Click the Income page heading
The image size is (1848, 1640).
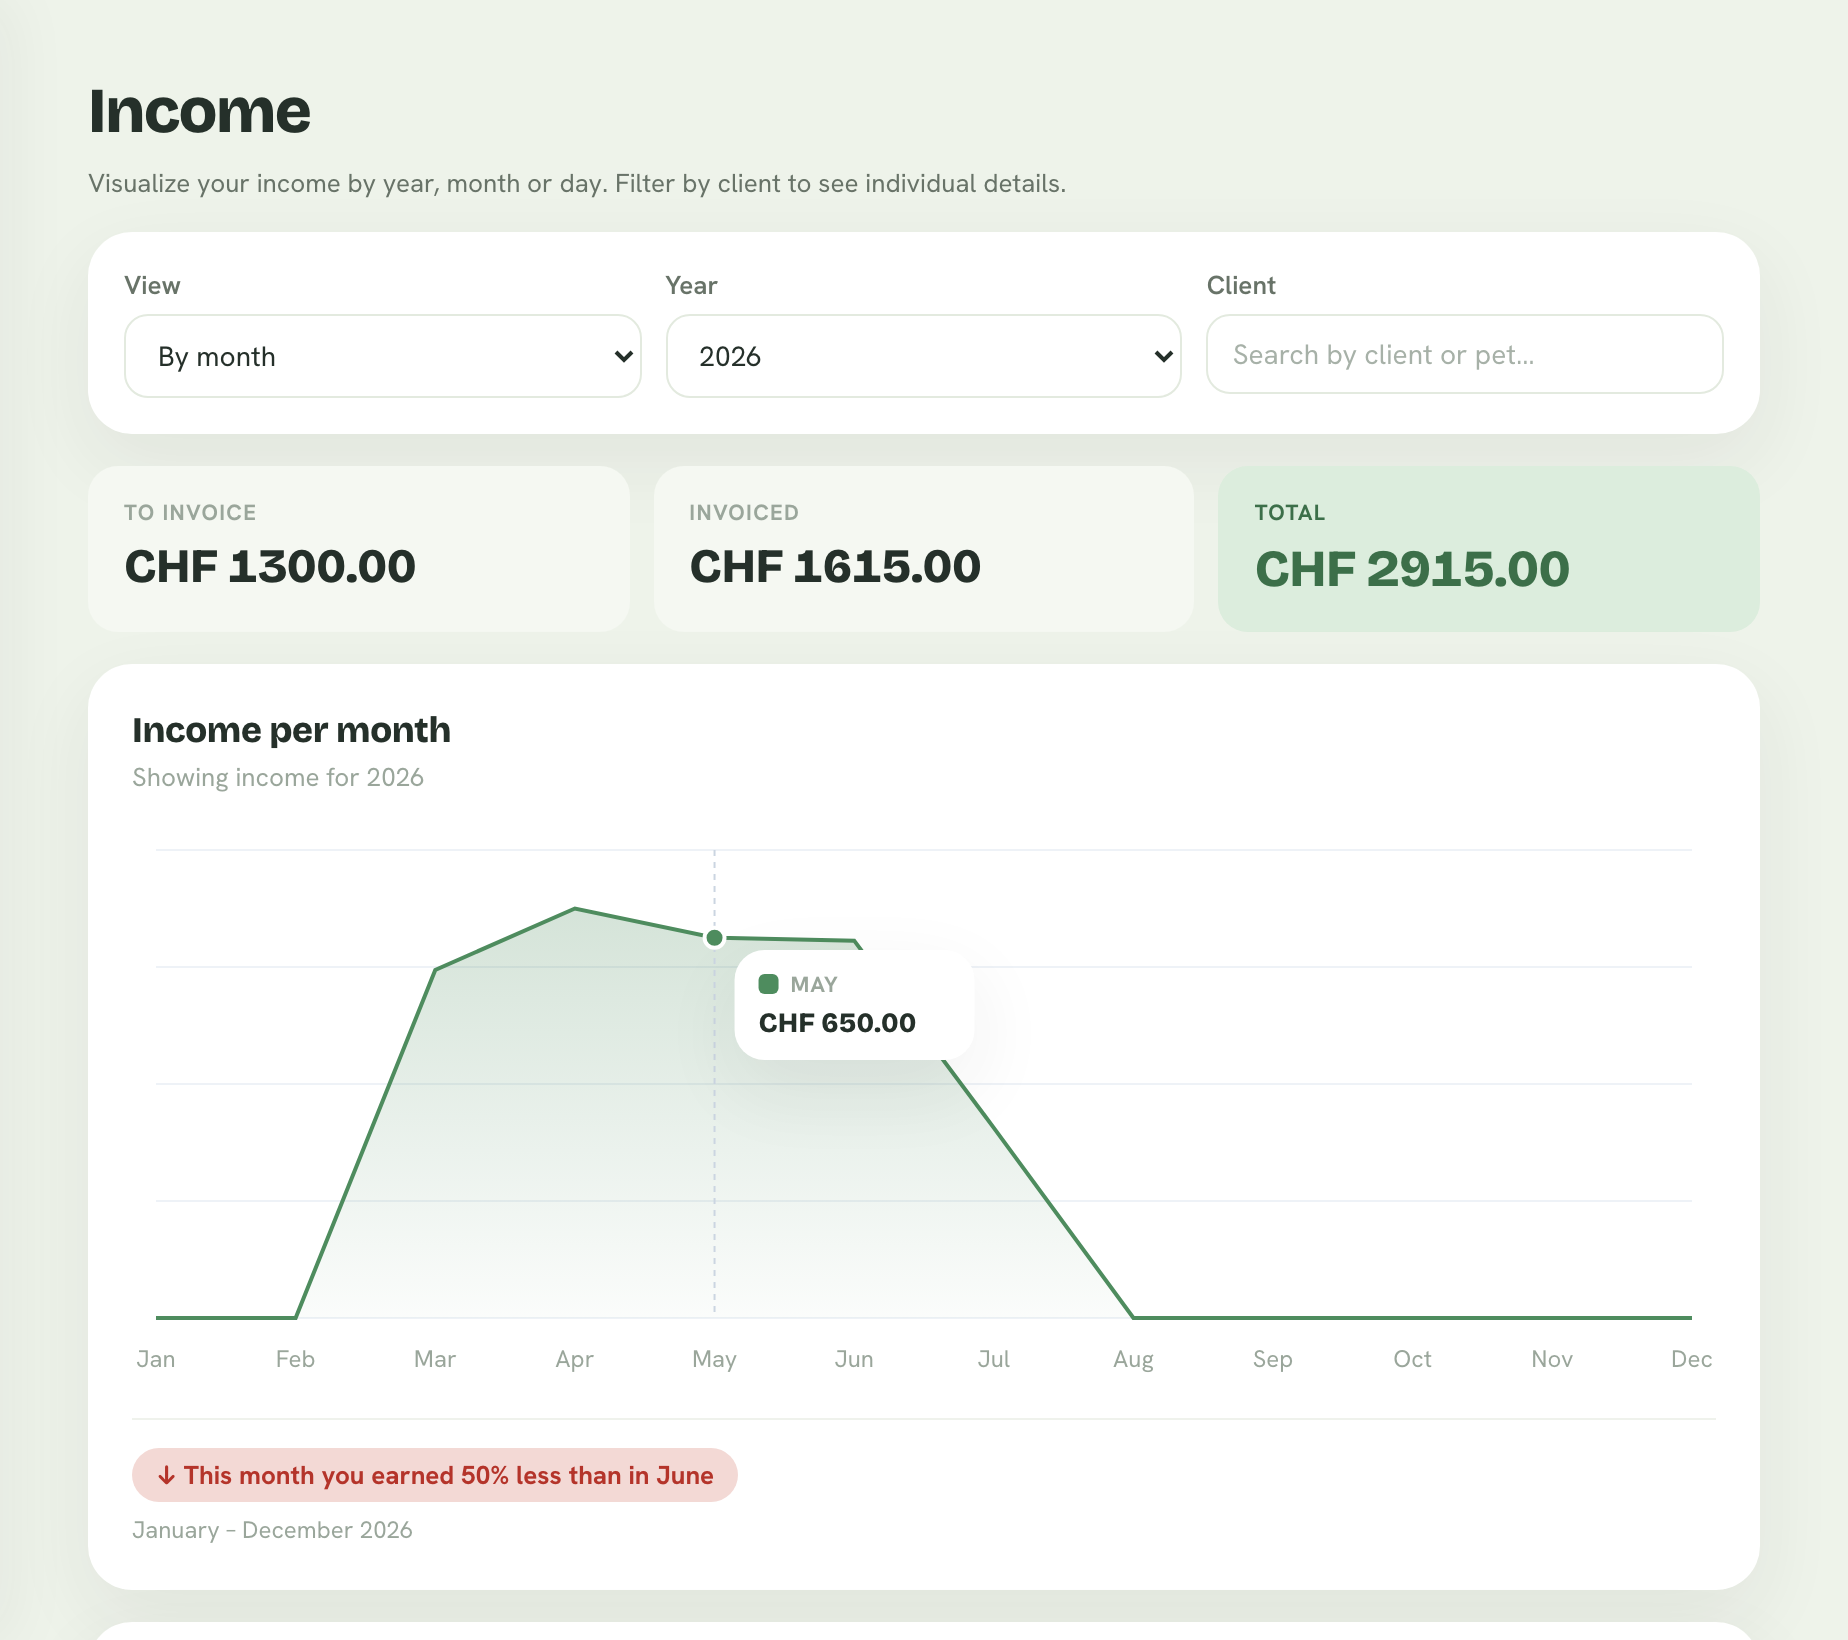pyautogui.click(x=200, y=110)
